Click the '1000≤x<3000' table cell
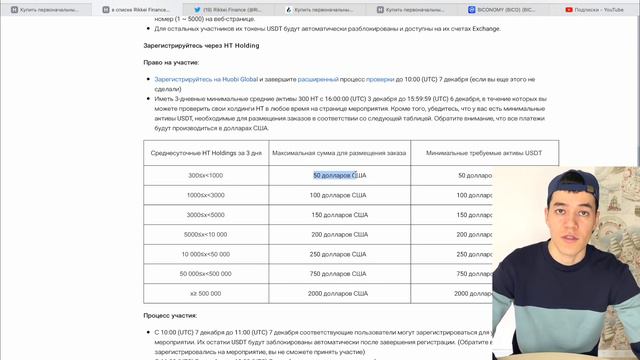The height and width of the screenshot is (360, 640). coord(206,195)
